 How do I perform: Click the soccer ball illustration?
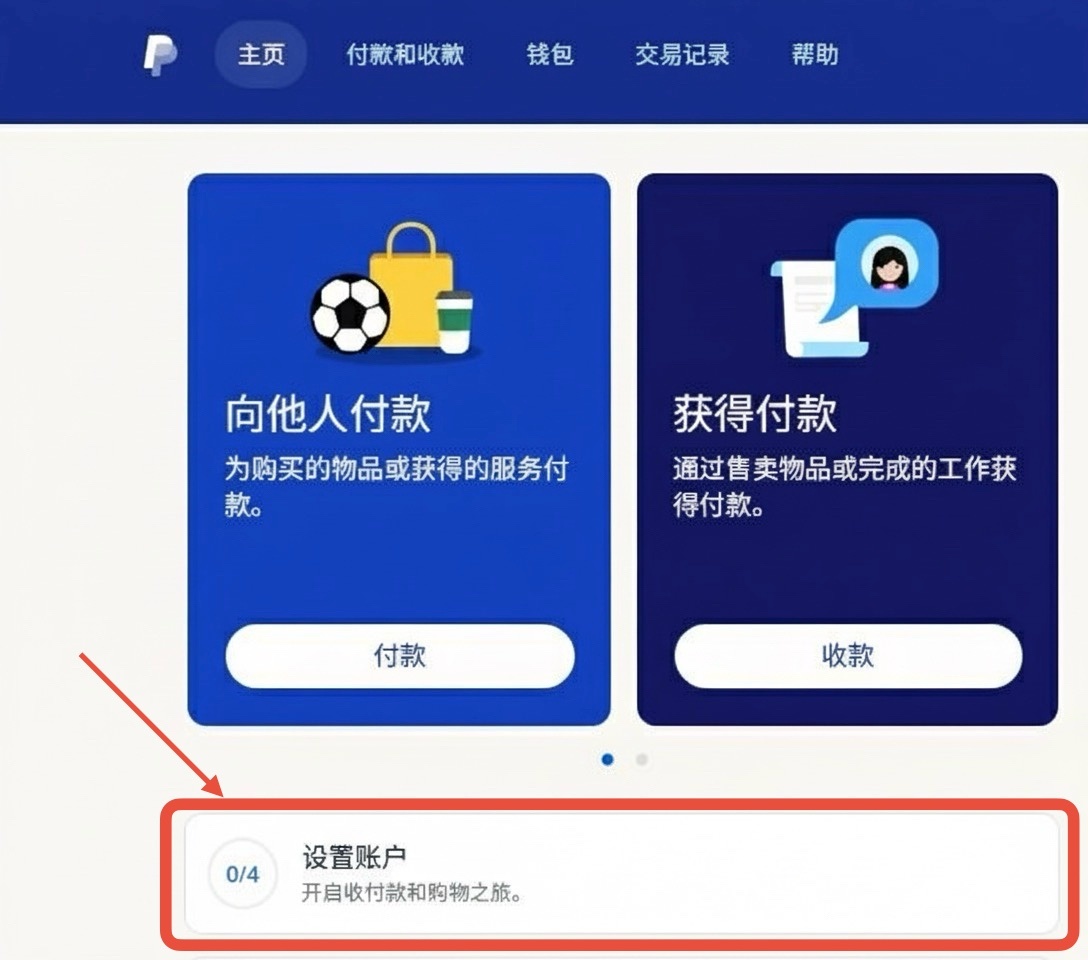[350, 314]
